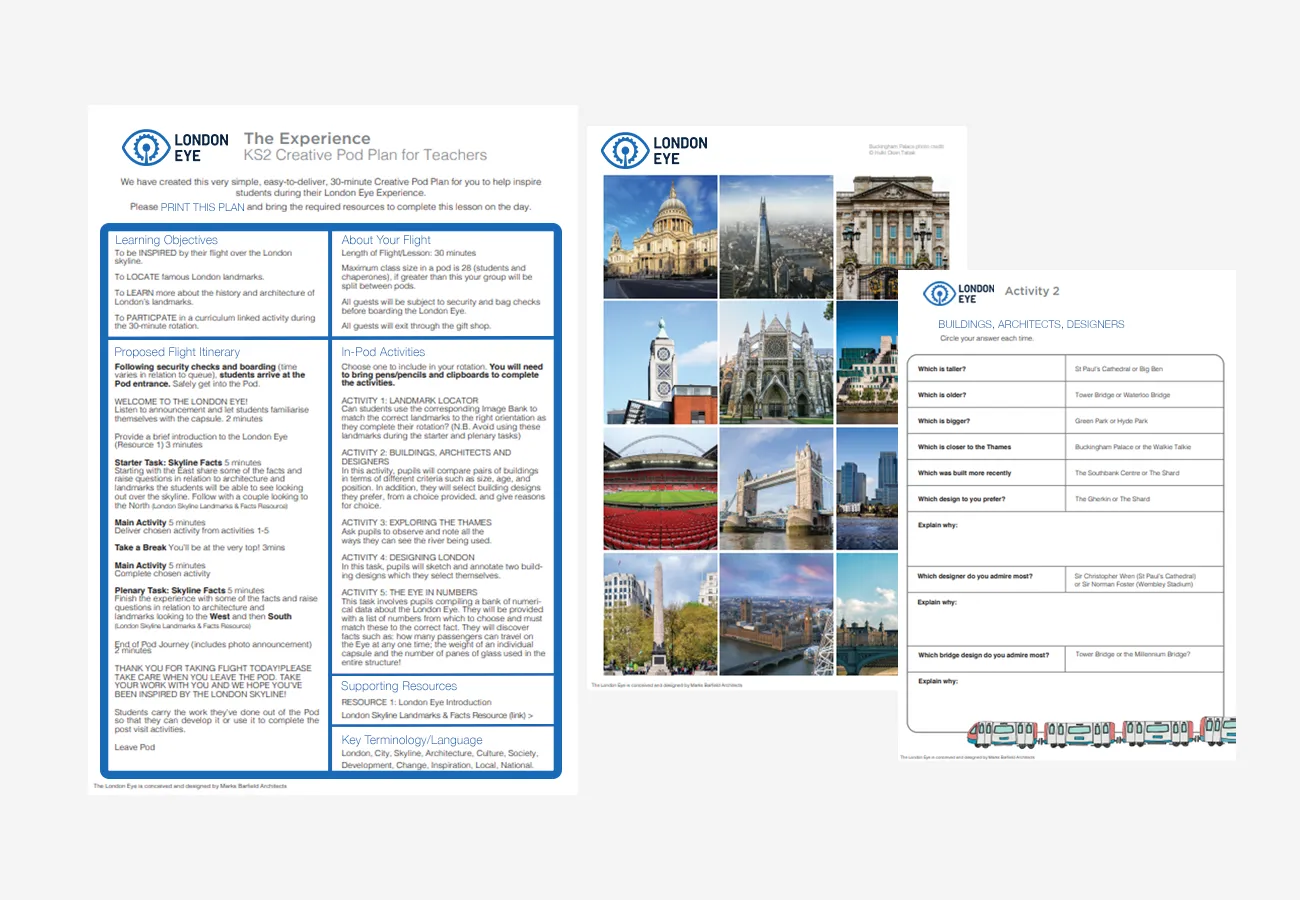Click the About Your Flight heading
1300x900 pixels.
pyautogui.click(x=386, y=240)
